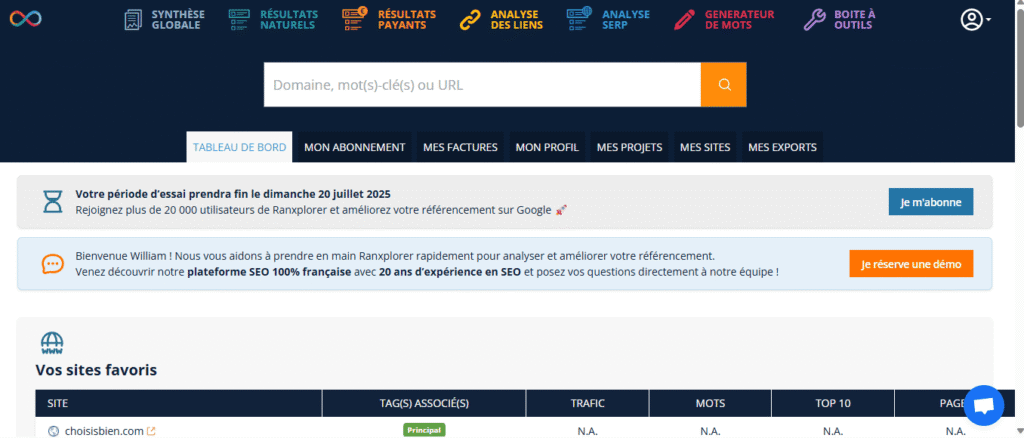Viewport: 1024px width, 438px height.
Task: Select Analyse SERP menu label
Action: [x=626, y=20]
